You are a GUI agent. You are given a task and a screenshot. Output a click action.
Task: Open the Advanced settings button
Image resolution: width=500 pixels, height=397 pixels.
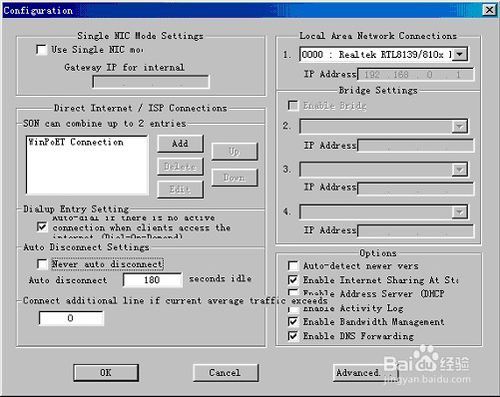point(365,372)
